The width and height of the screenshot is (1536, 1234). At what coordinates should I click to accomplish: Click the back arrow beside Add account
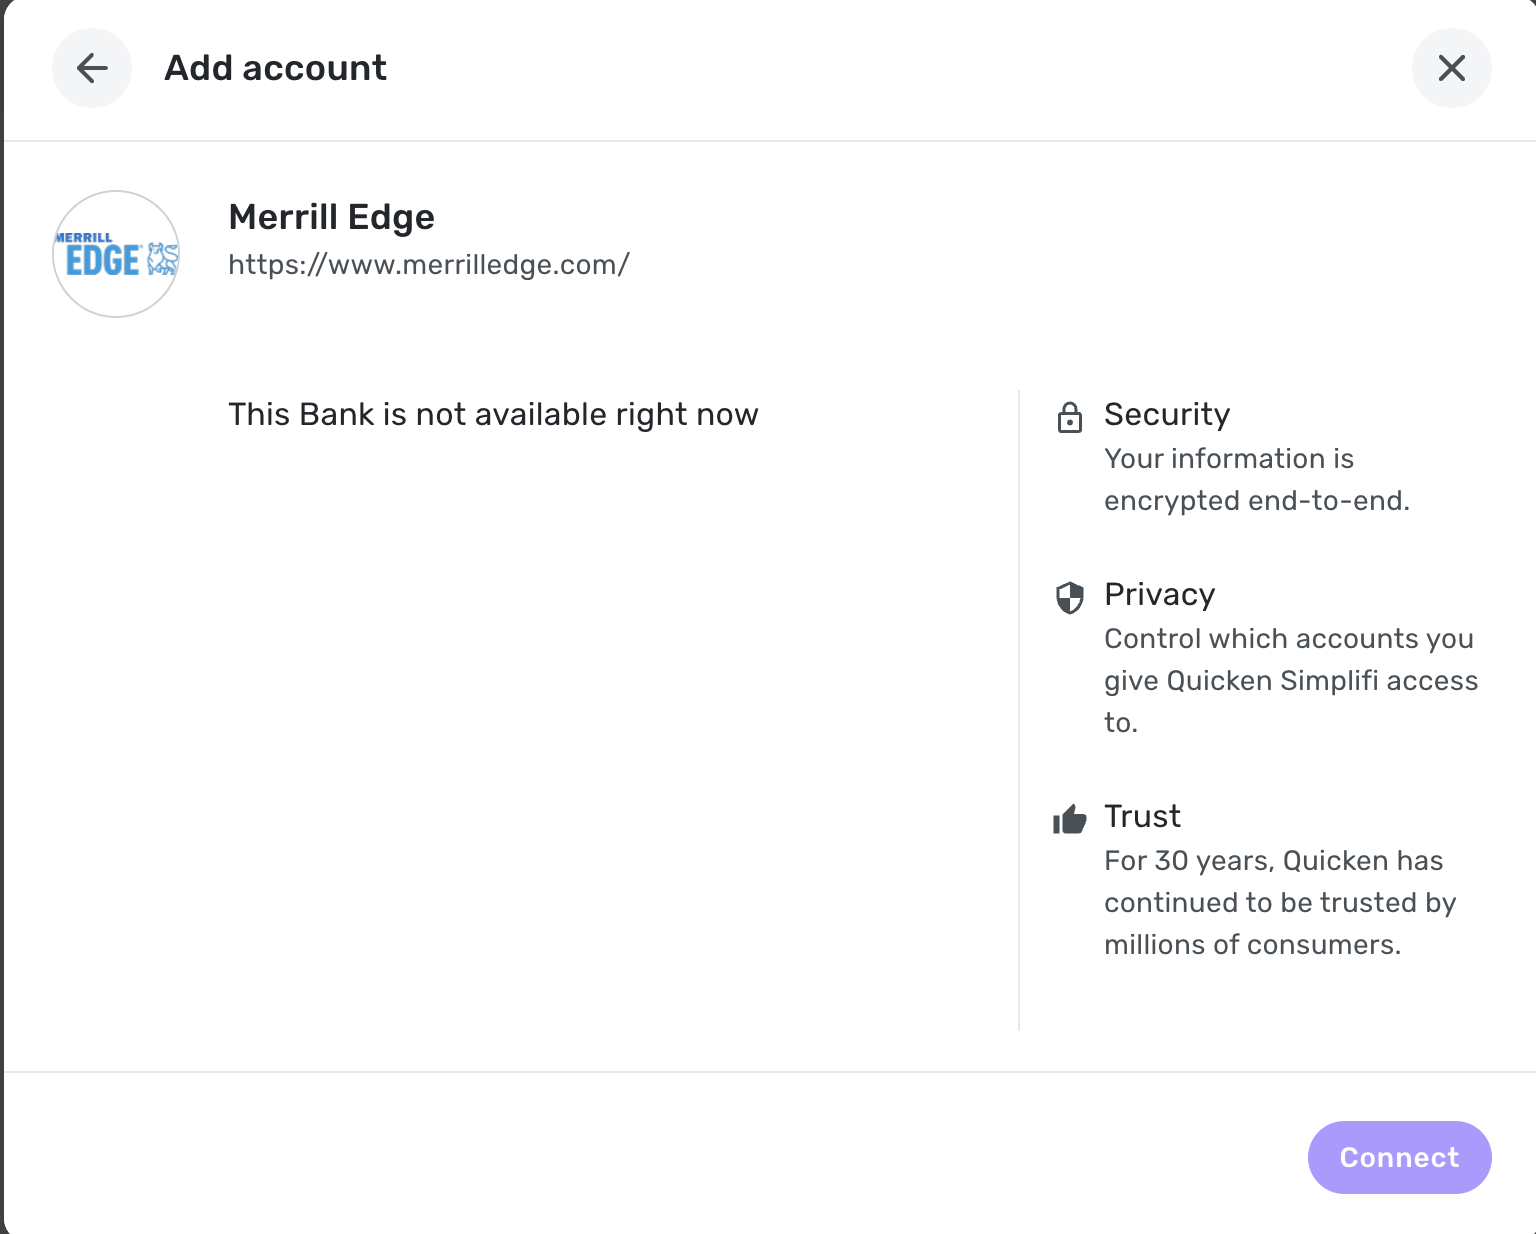pyautogui.click(x=92, y=68)
